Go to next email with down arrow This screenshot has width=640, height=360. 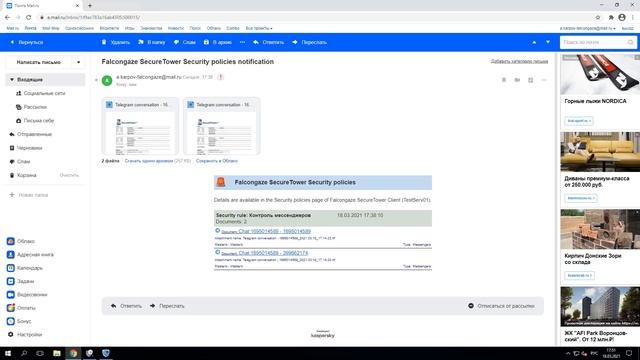pos(548,42)
